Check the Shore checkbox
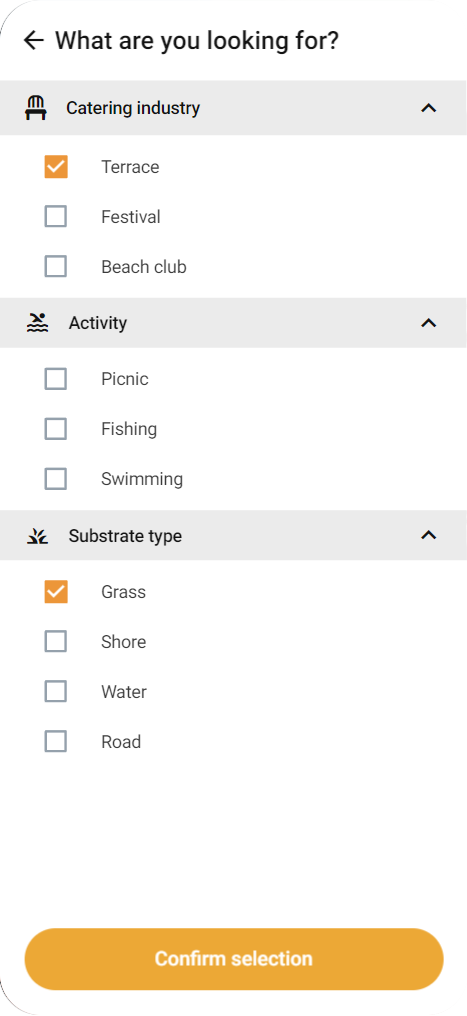 click(56, 641)
